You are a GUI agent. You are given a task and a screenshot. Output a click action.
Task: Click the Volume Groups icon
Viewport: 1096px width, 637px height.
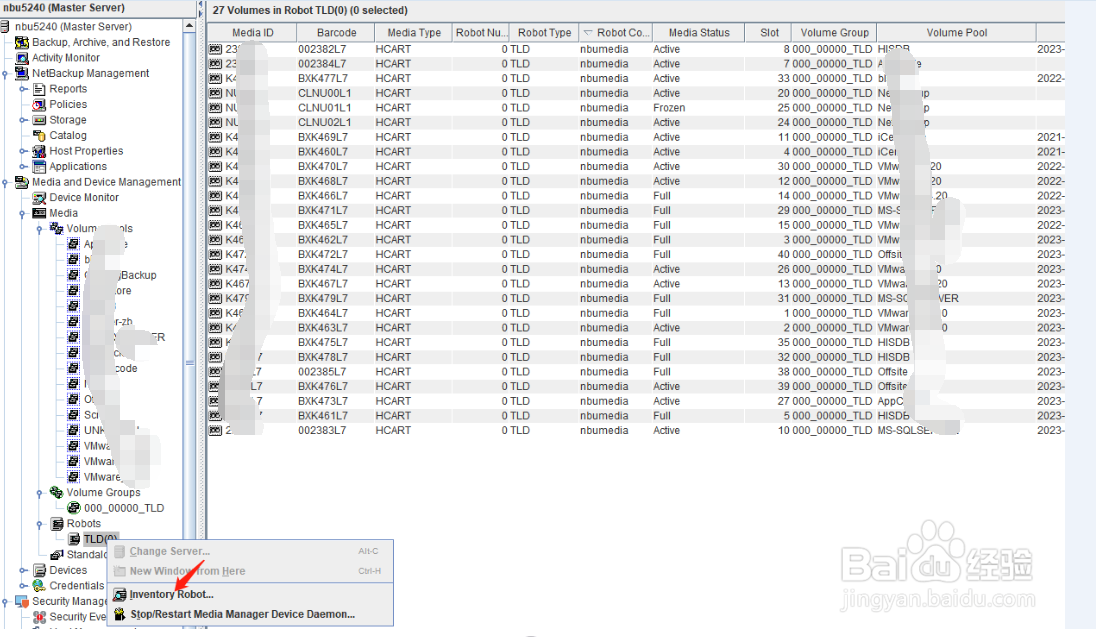[x=57, y=492]
